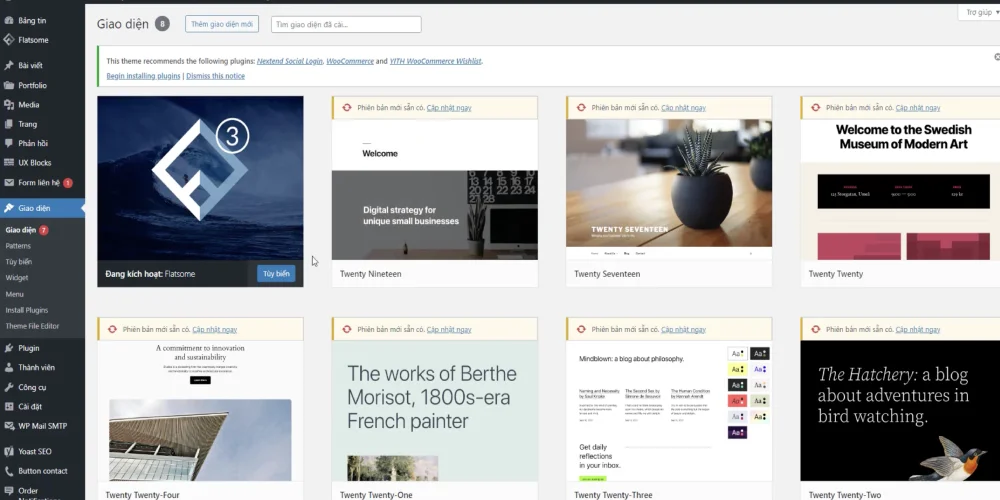This screenshot has width=1000, height=500.
Task: Click the Phản hồi comment icon
Action: coord(8,143)
